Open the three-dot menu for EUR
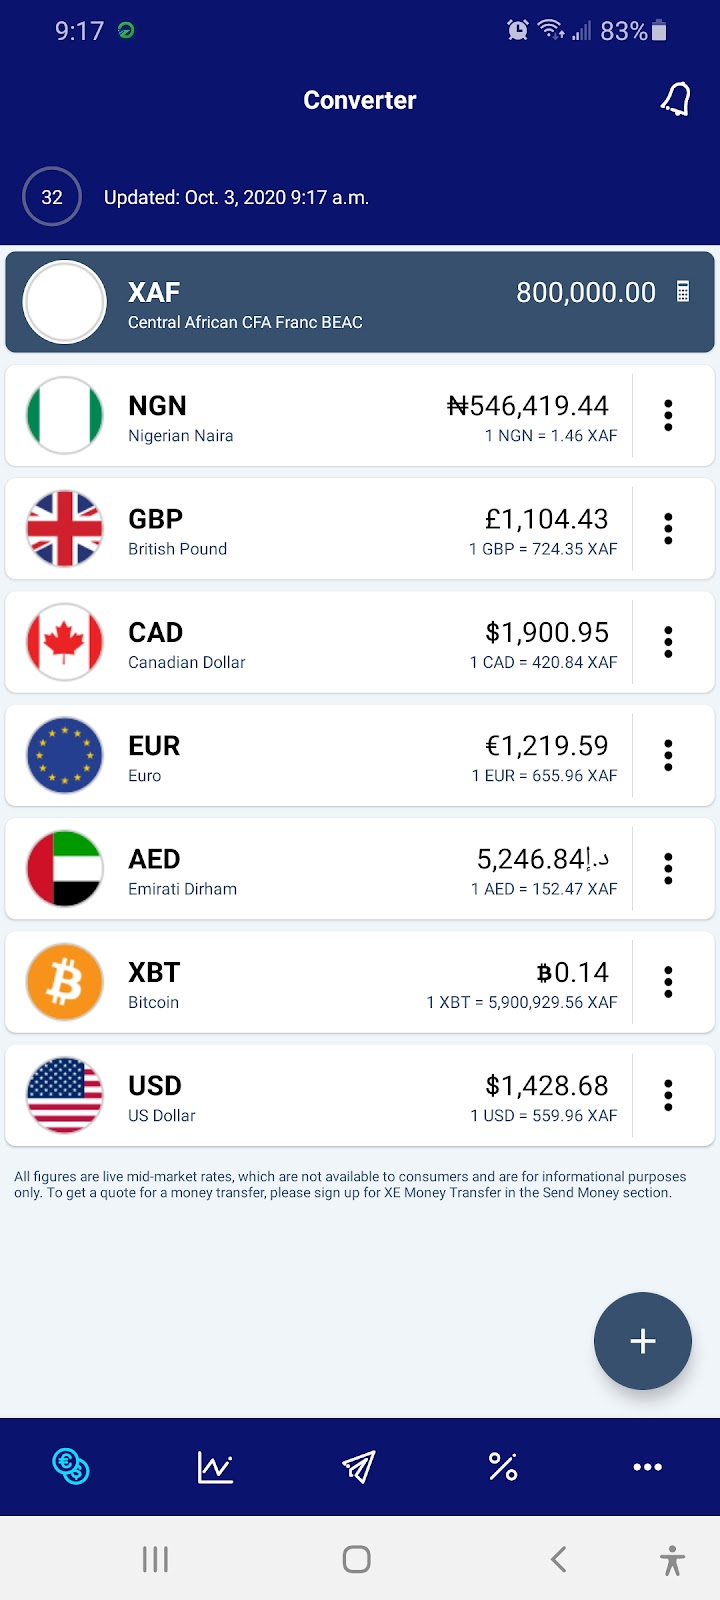This screenshot has width=720, height=1600. pyautogui.click(x=668, y=755)
